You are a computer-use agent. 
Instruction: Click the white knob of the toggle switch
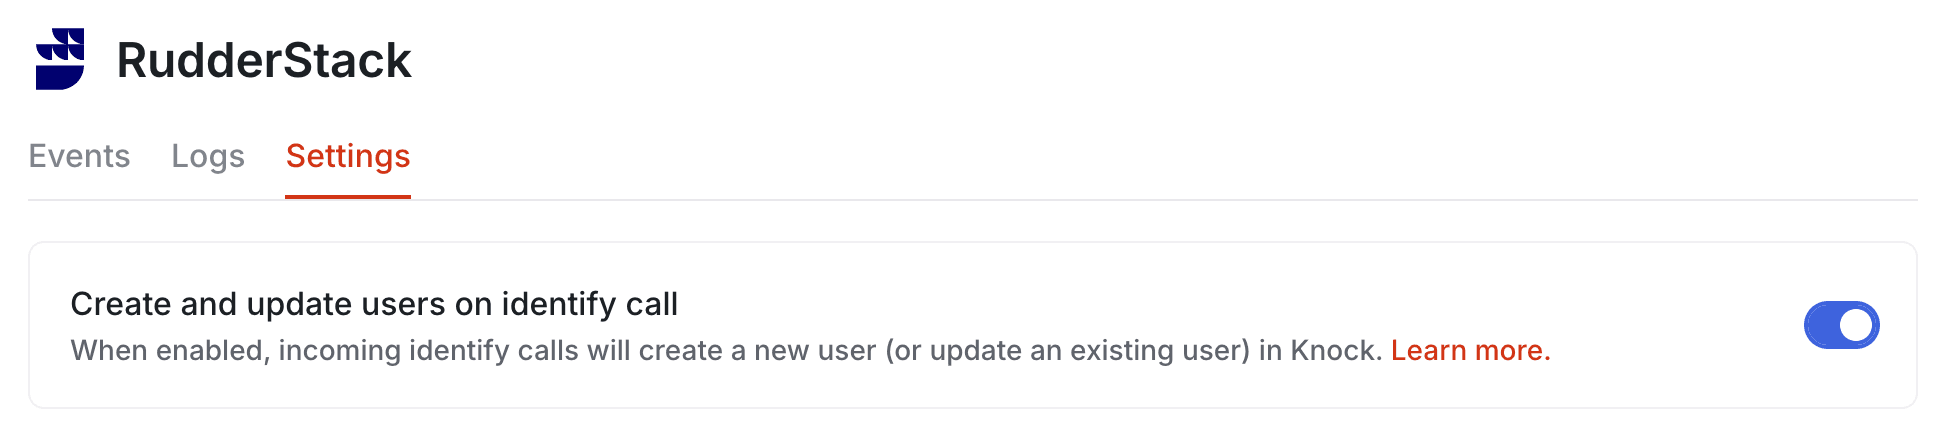(x=1856, y=325)
